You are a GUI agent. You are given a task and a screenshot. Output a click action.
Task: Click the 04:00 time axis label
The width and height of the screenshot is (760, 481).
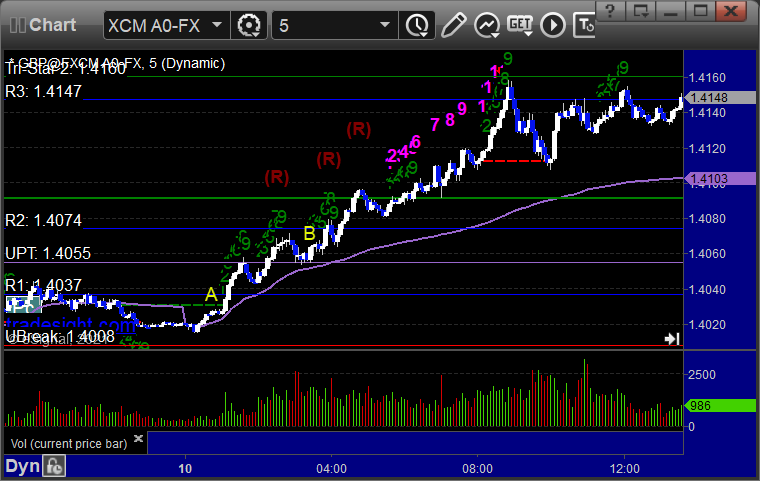coord(332,469)
